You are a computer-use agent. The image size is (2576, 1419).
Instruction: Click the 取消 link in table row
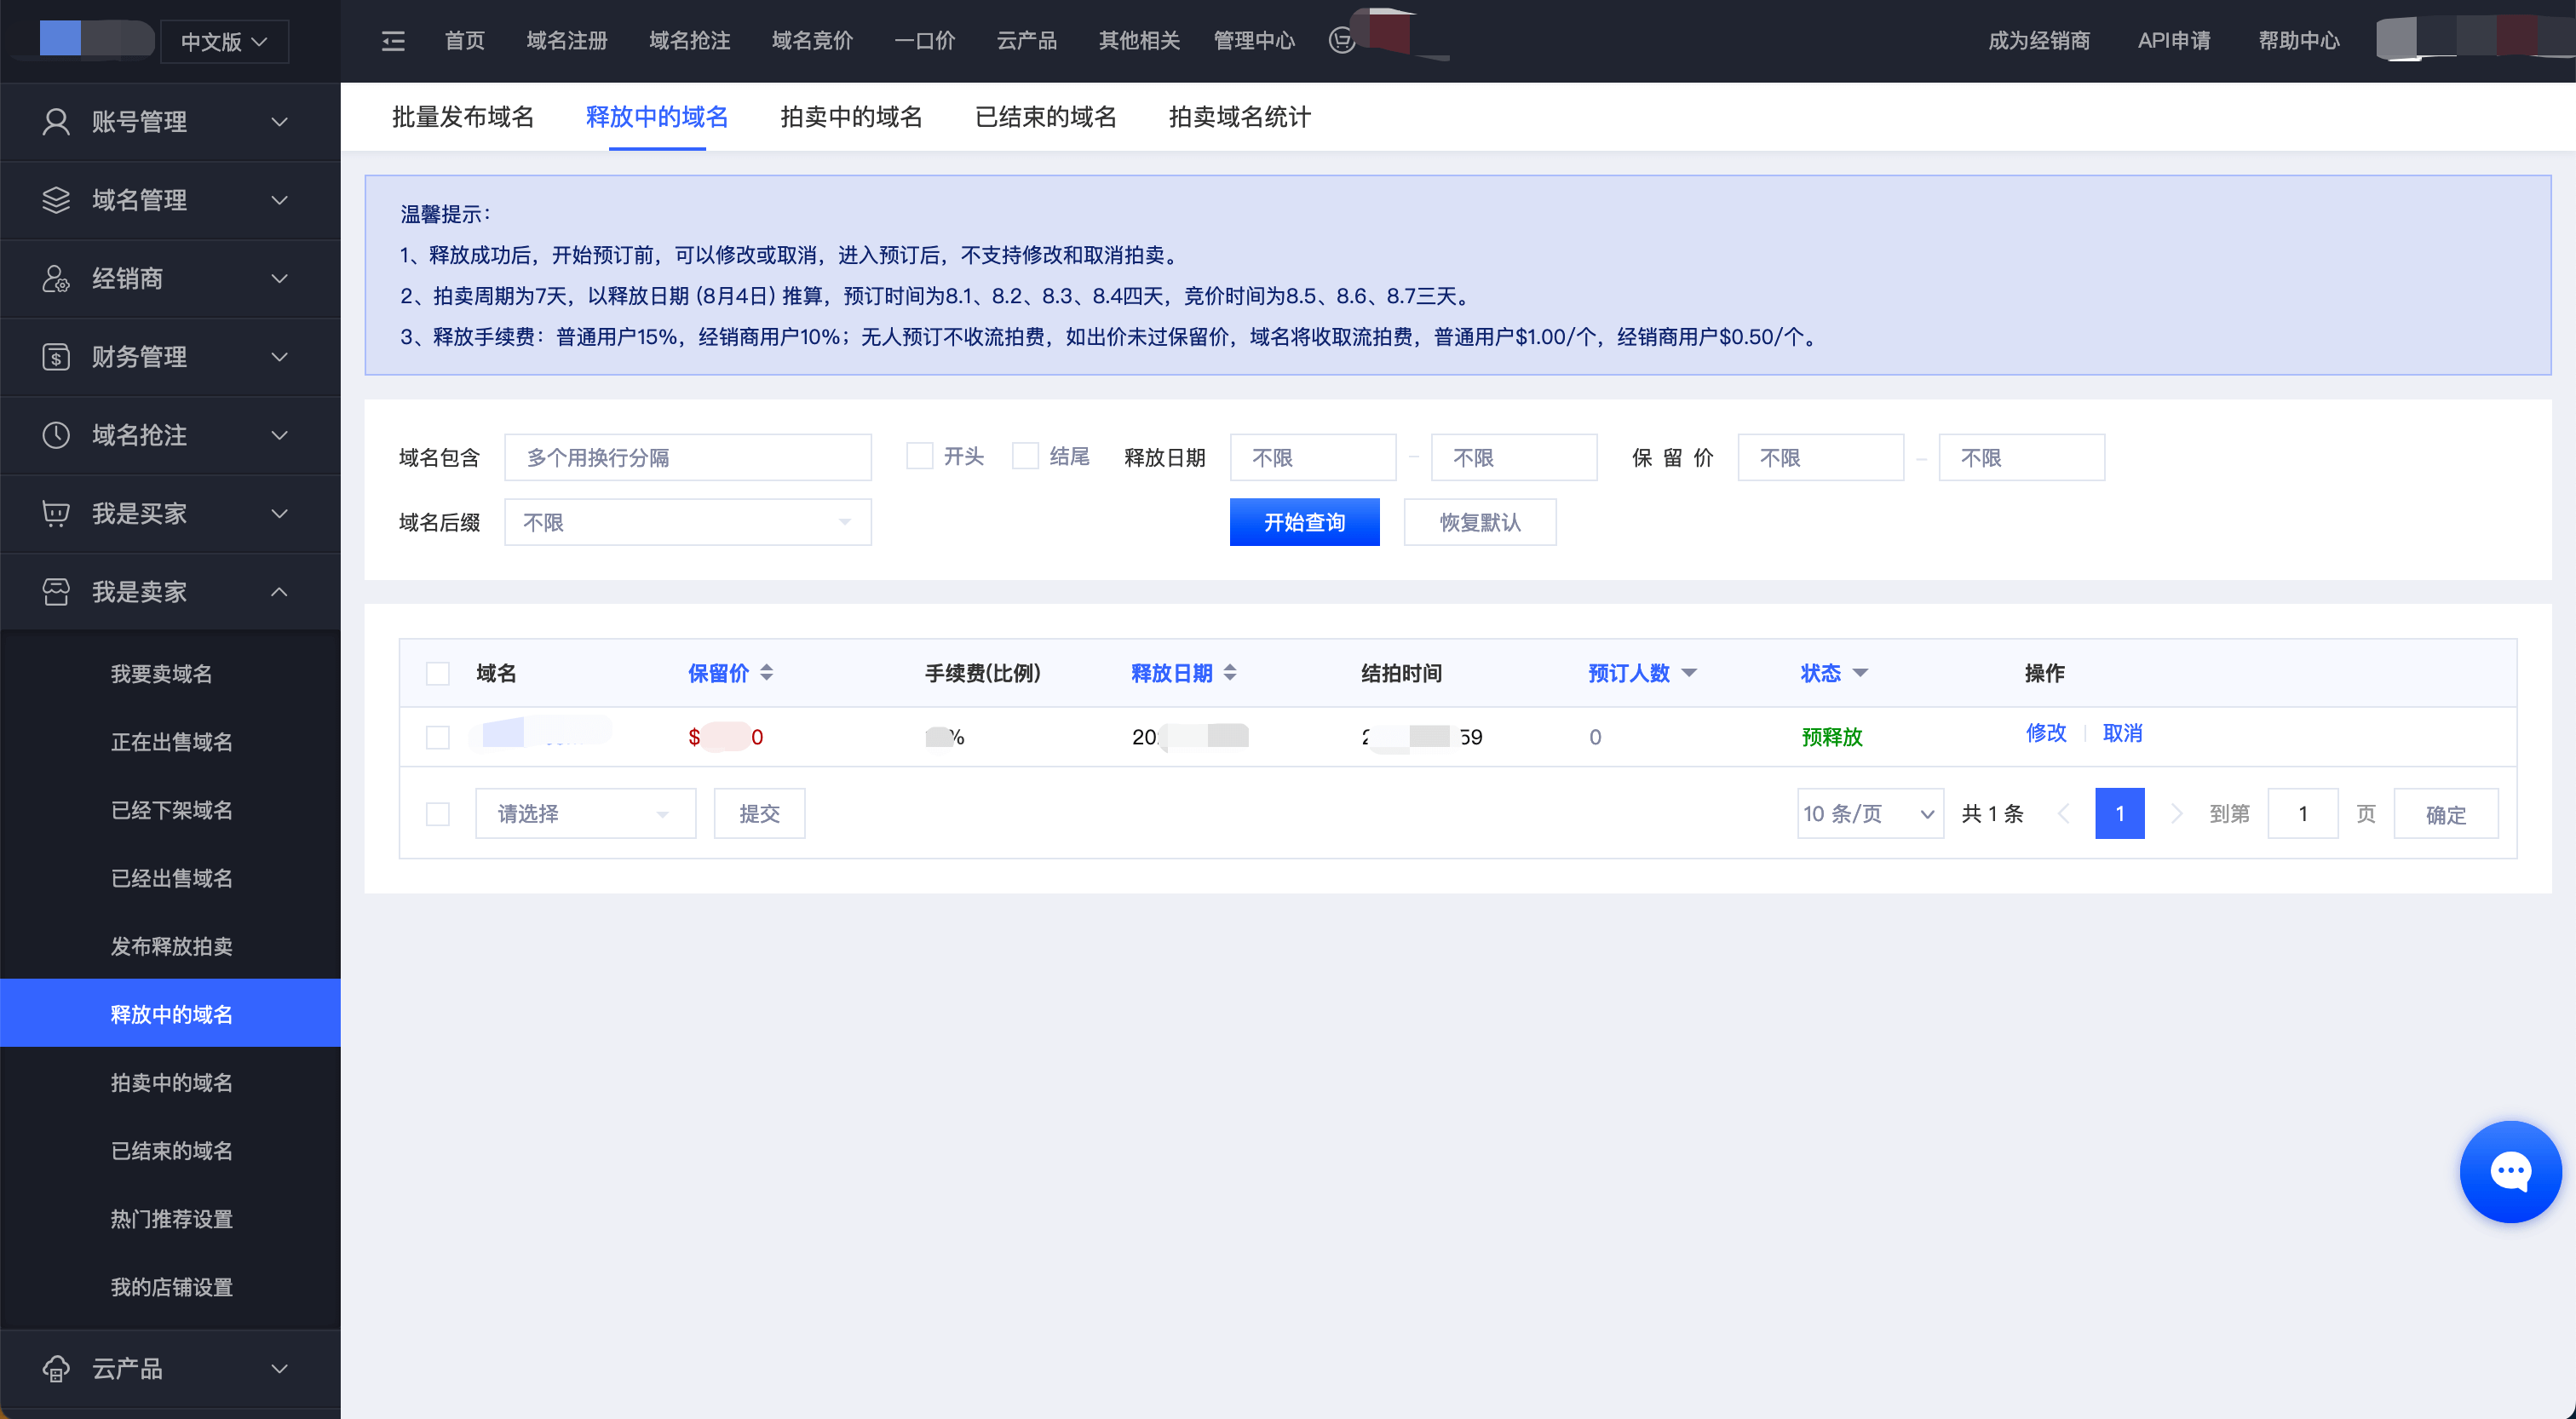[x=2122, y=733]
